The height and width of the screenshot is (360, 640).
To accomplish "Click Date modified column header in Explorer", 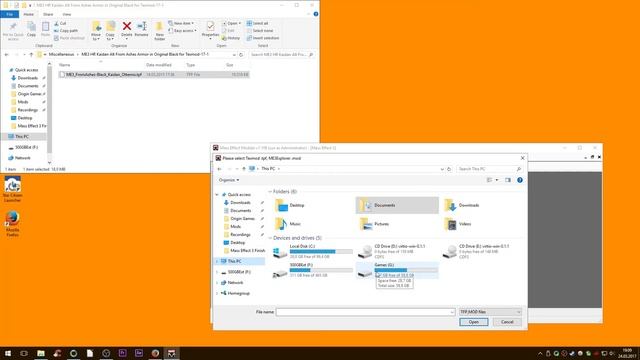I will pos(159,65).
